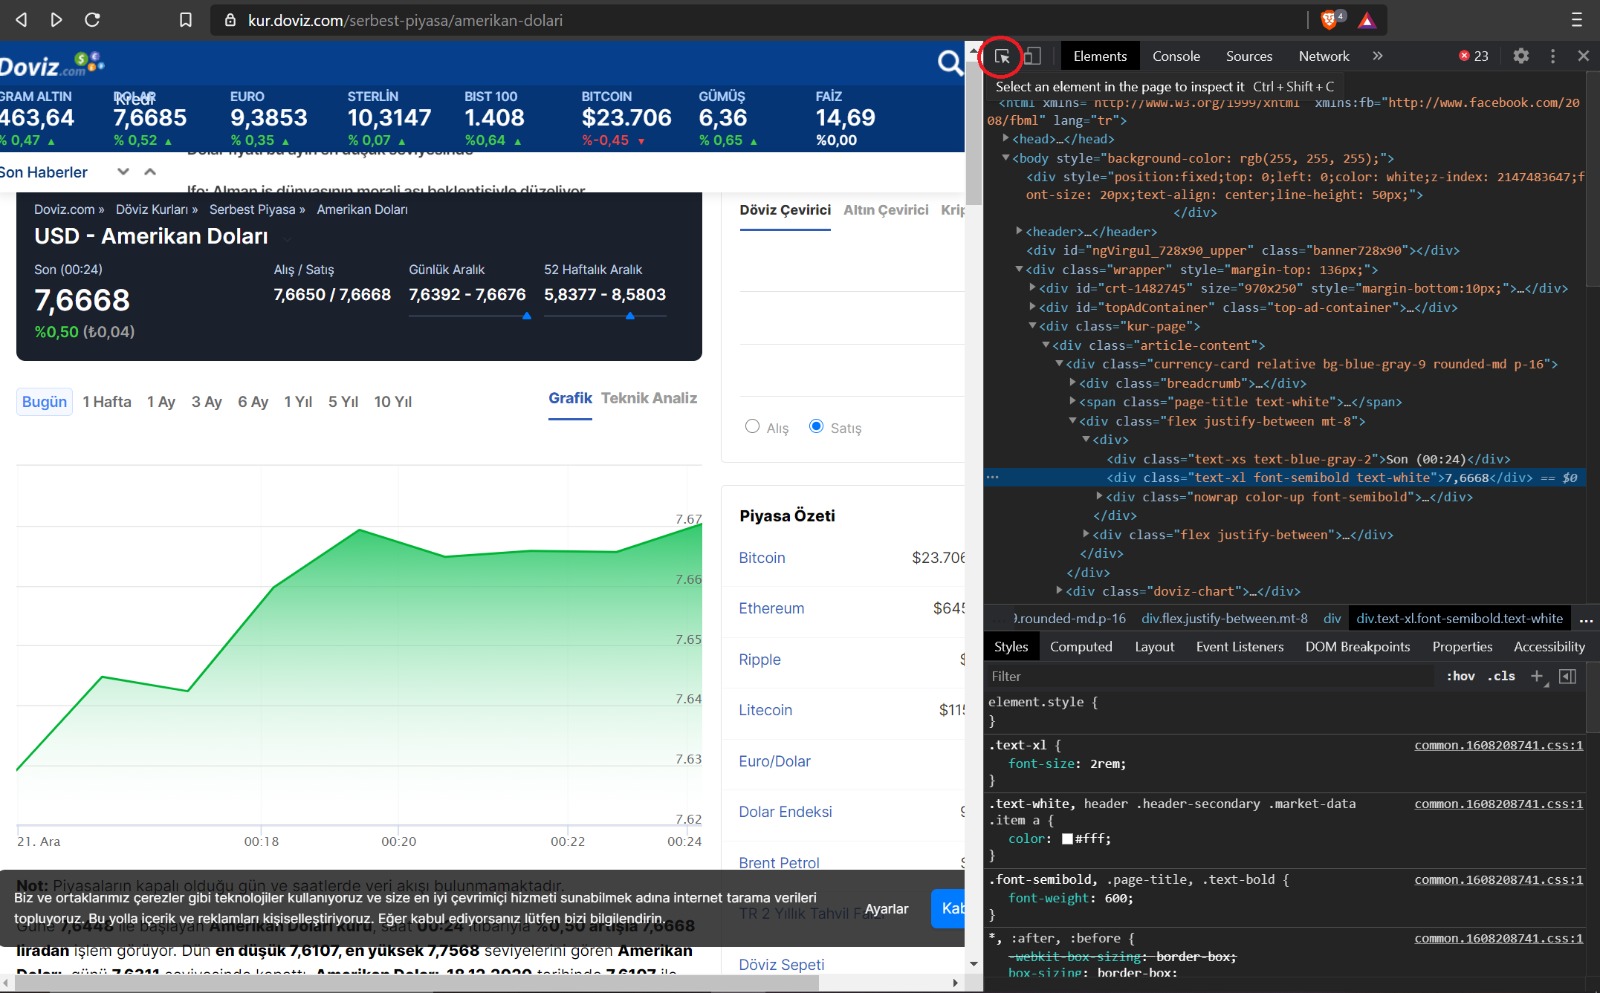Toggle the :hov element state button
Image resolution: width=1600 pixels, height=993 pixels.
[1460, 677]
